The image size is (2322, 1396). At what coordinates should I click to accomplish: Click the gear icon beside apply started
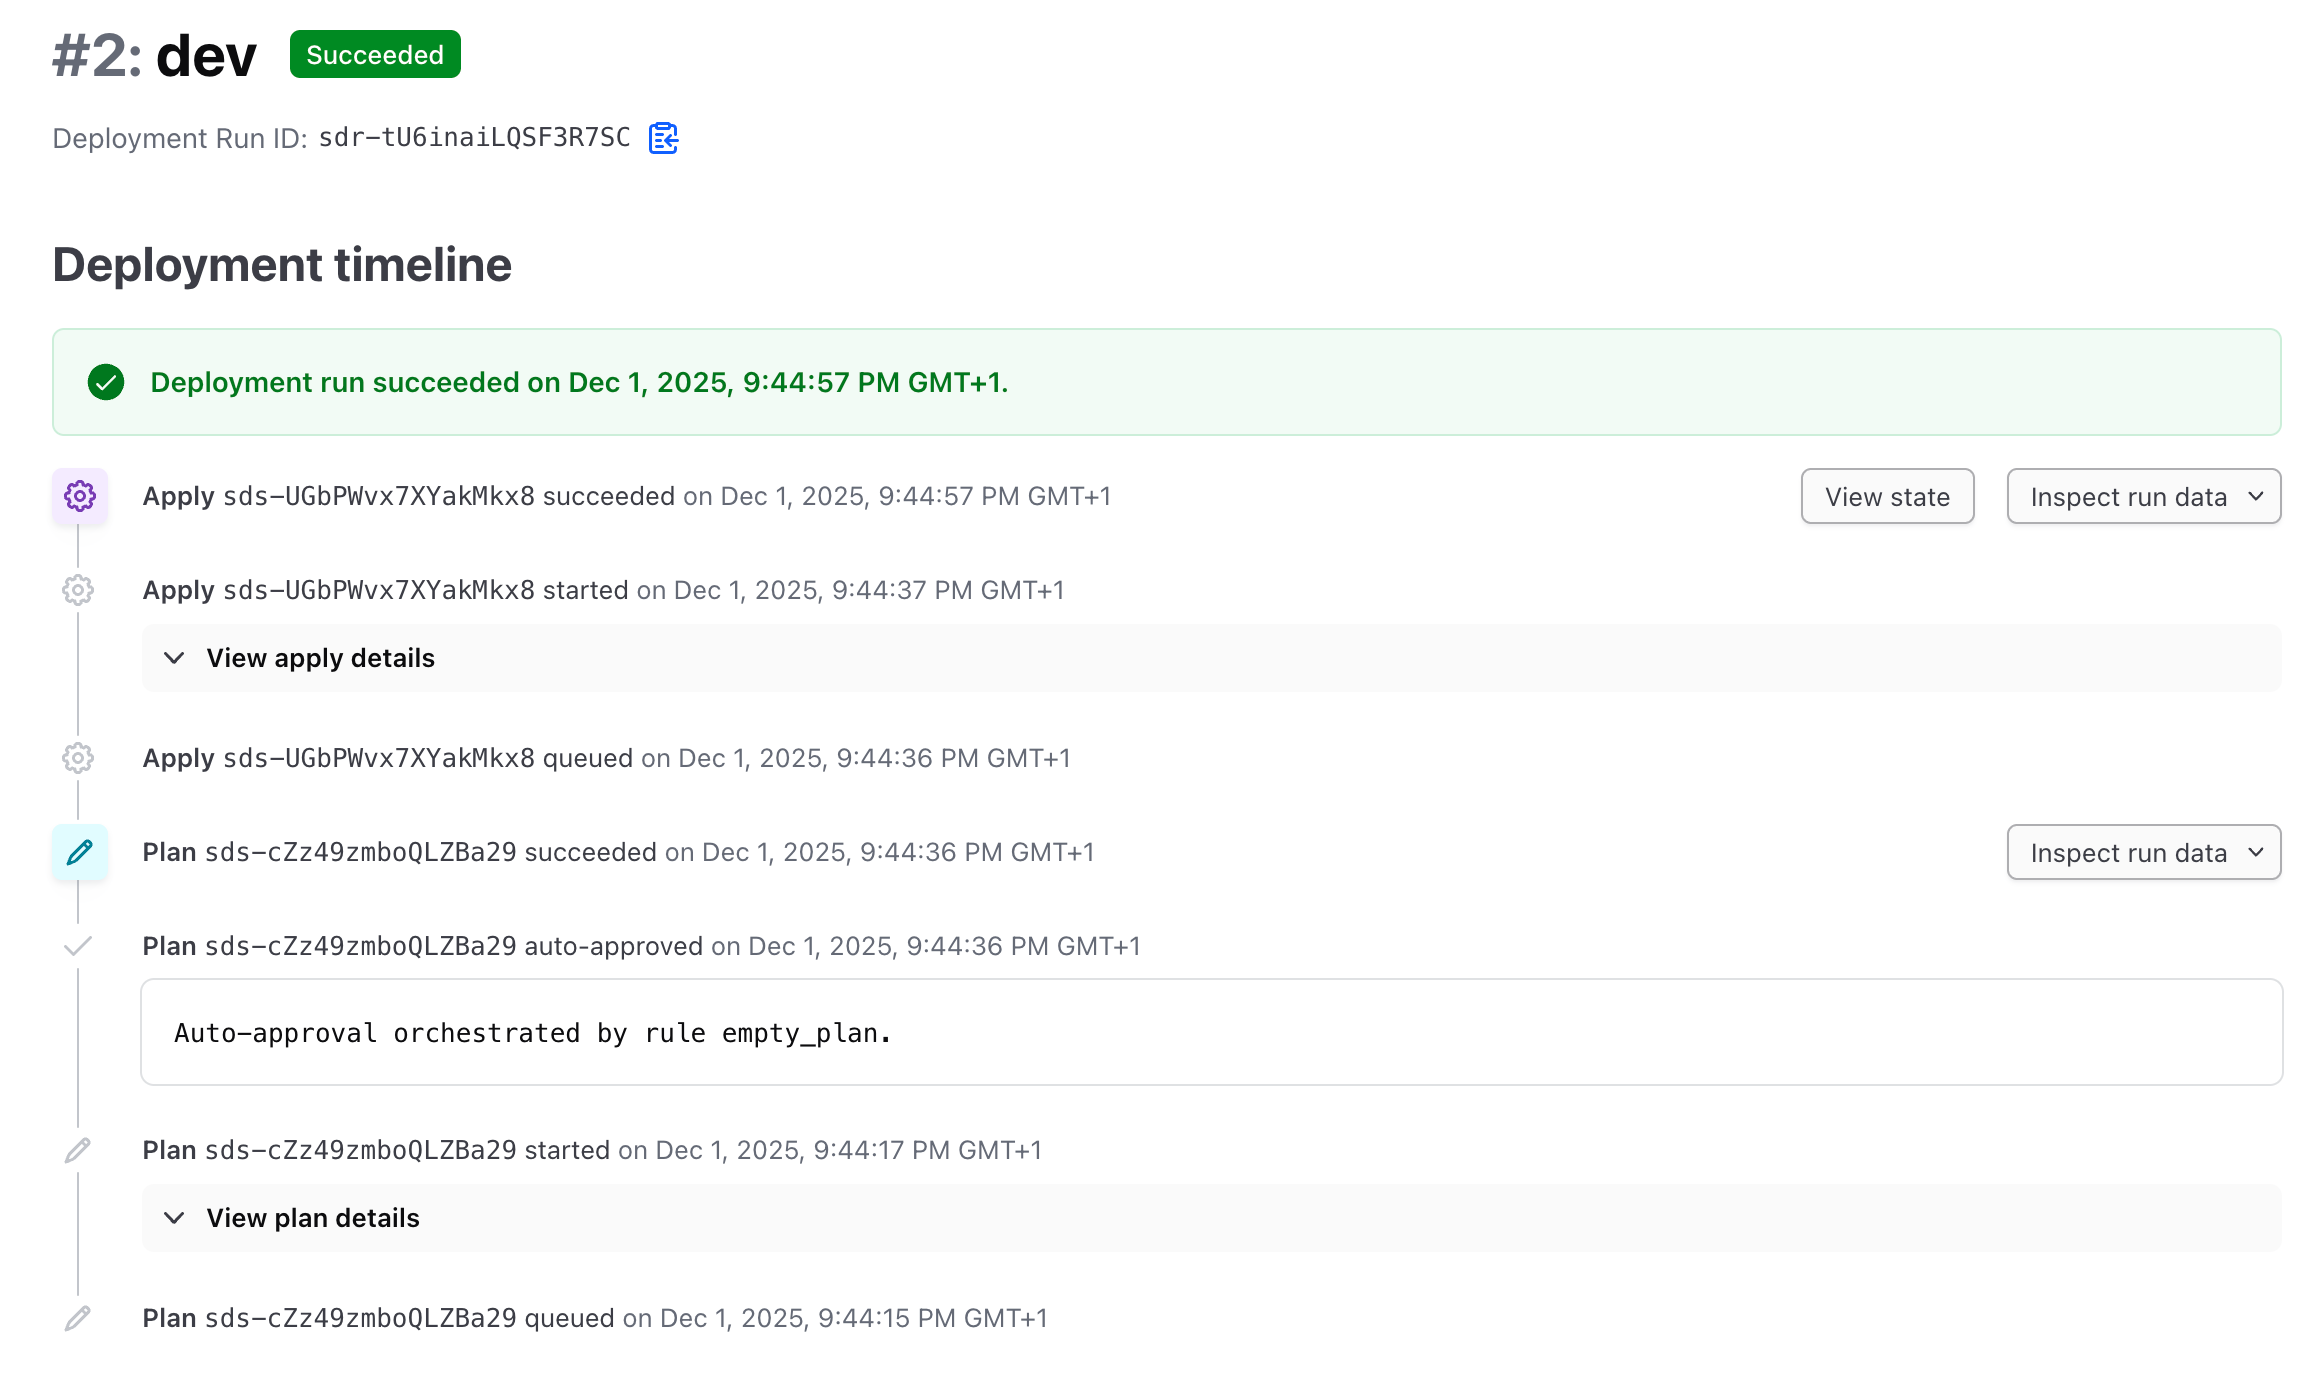tap(78, 590)
